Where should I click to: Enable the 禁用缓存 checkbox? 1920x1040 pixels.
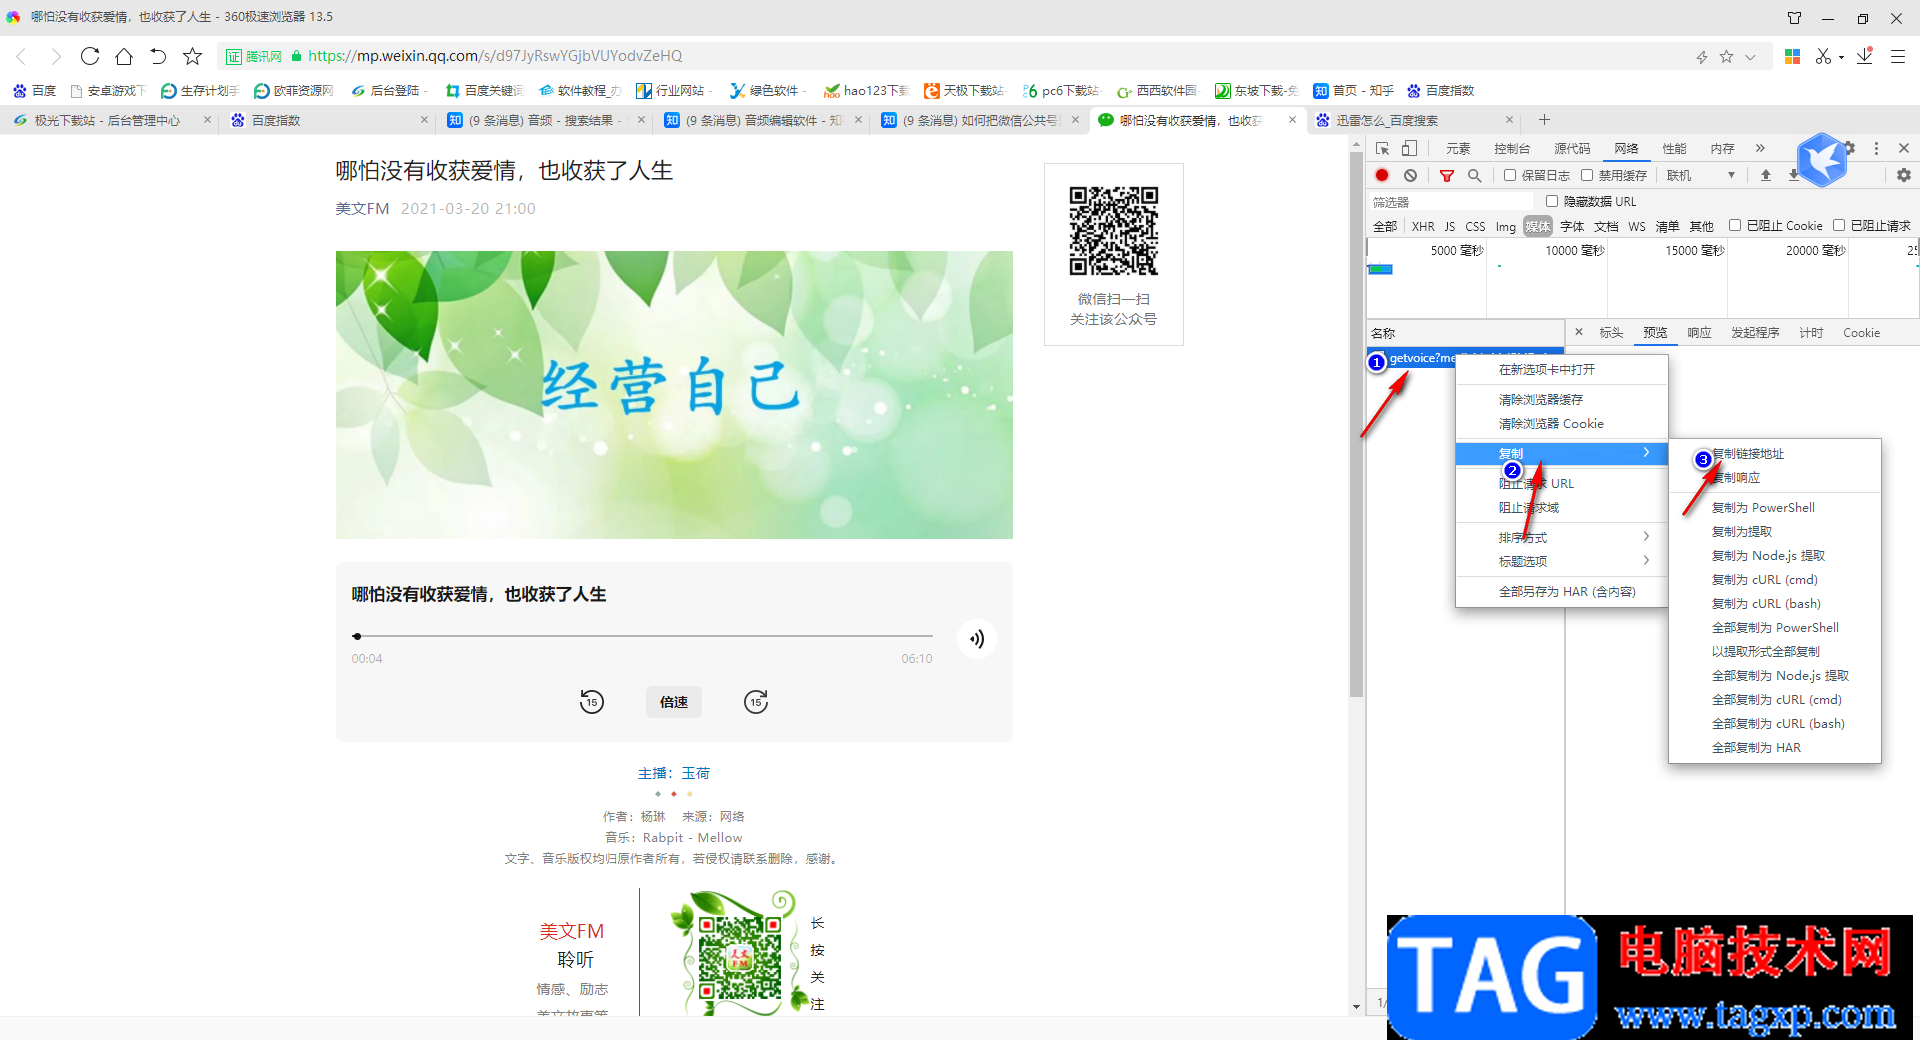pyautogui.click(x=1587, y=175)
